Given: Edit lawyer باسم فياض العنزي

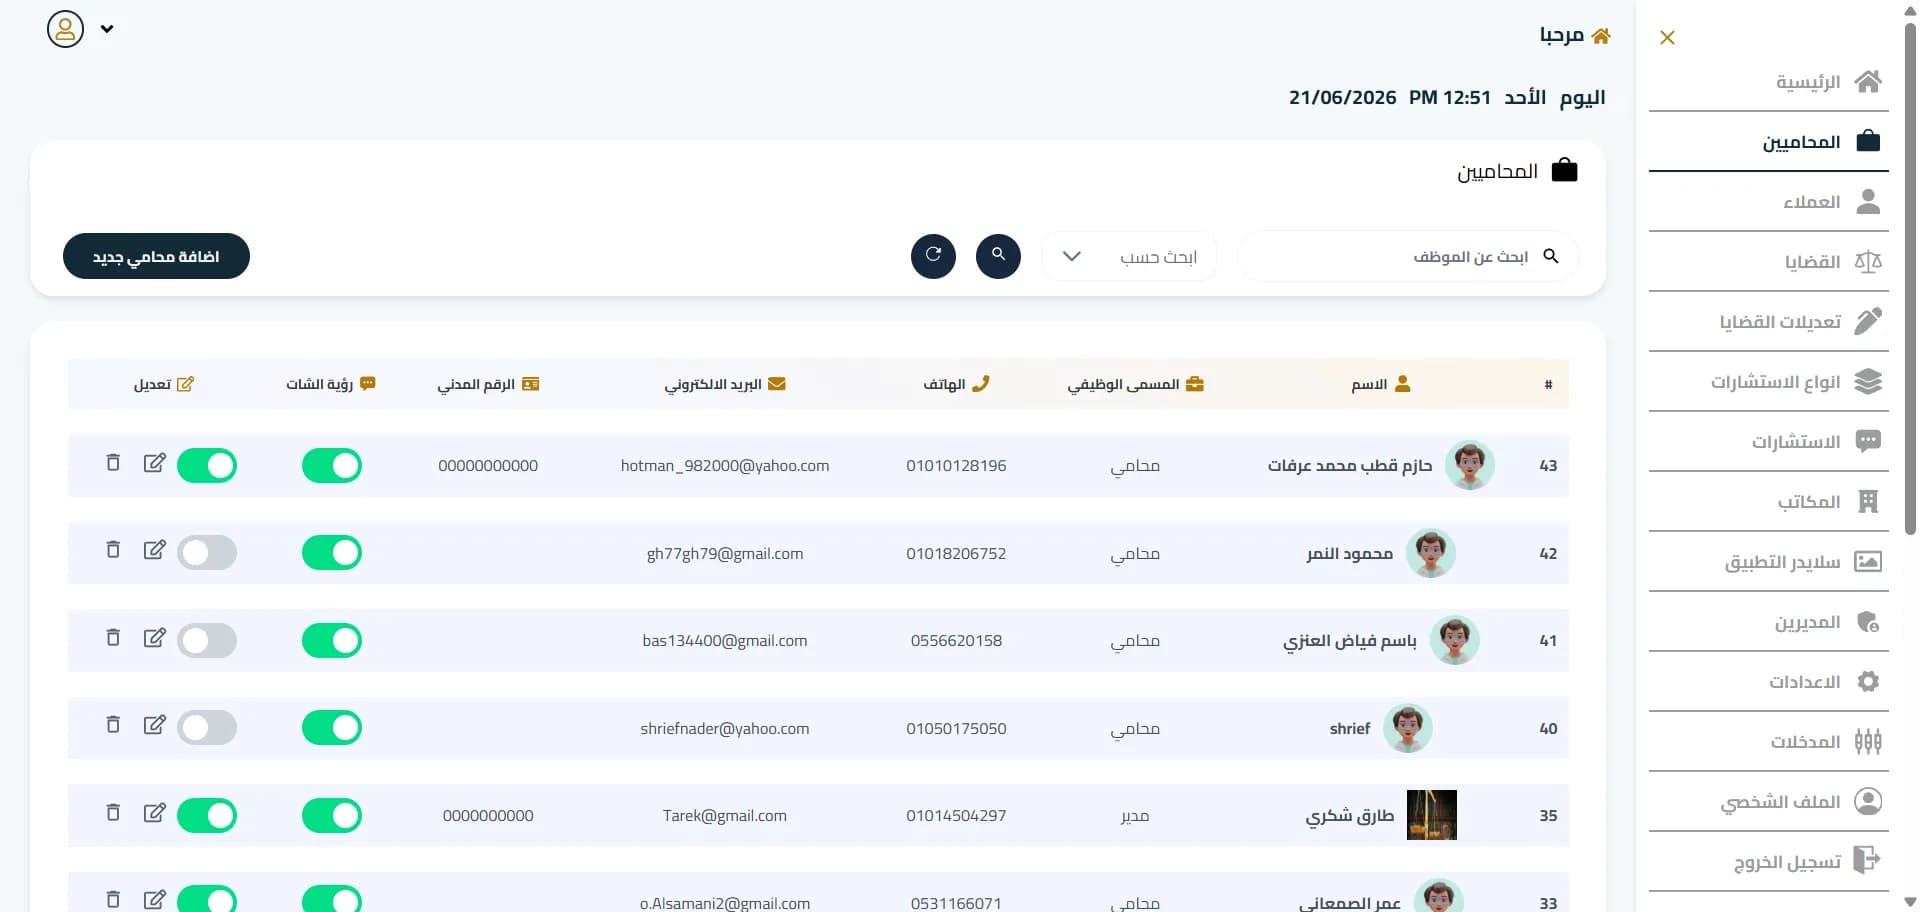Looking at the screenshot, I should (x=154, y=638).
